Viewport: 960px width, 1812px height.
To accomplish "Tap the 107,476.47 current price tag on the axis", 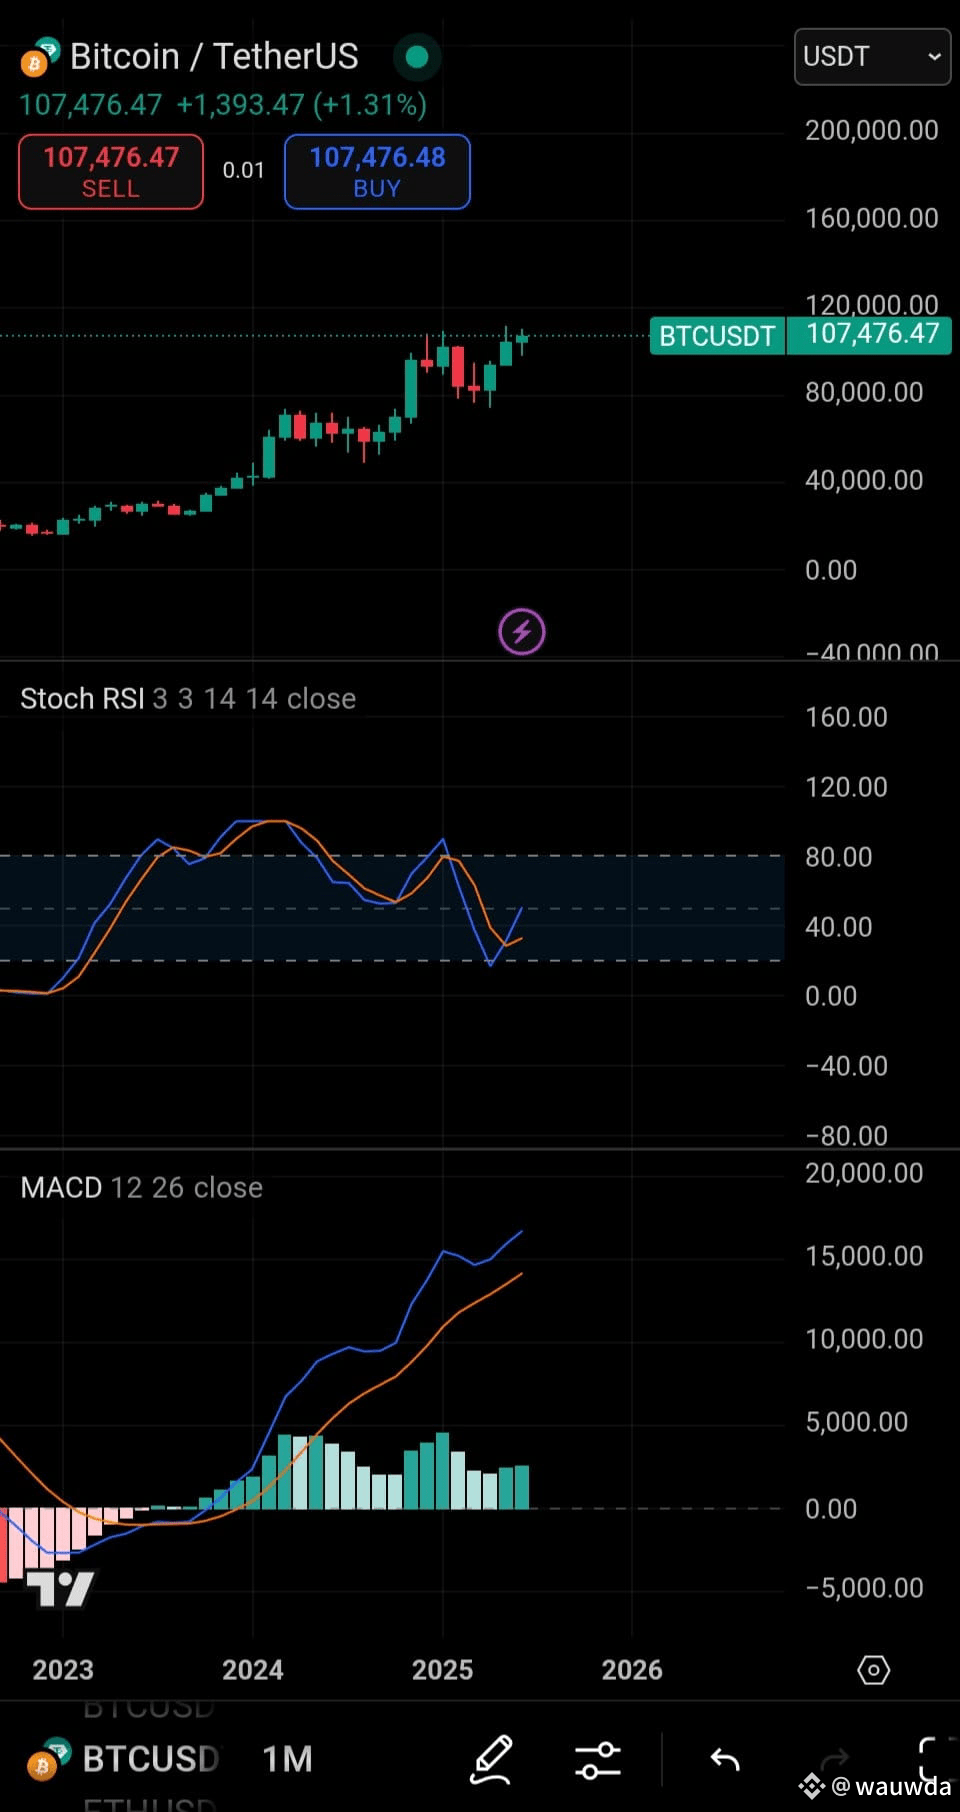I will point(871,334).
